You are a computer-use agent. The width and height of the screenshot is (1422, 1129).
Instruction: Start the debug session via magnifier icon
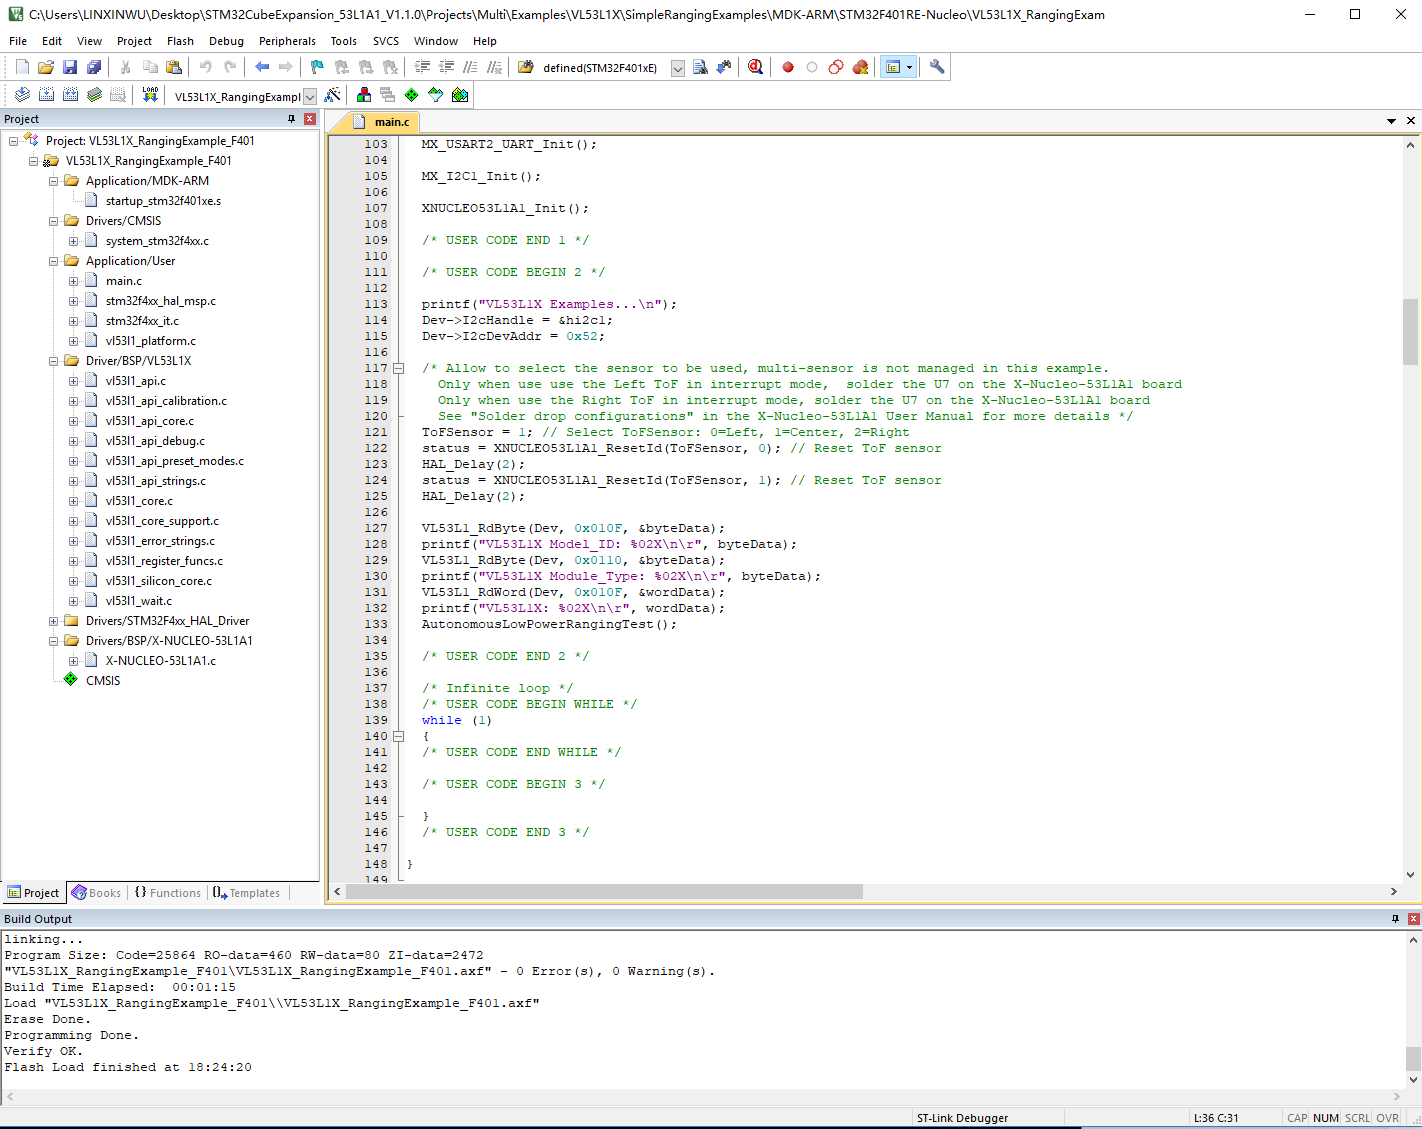755,67
